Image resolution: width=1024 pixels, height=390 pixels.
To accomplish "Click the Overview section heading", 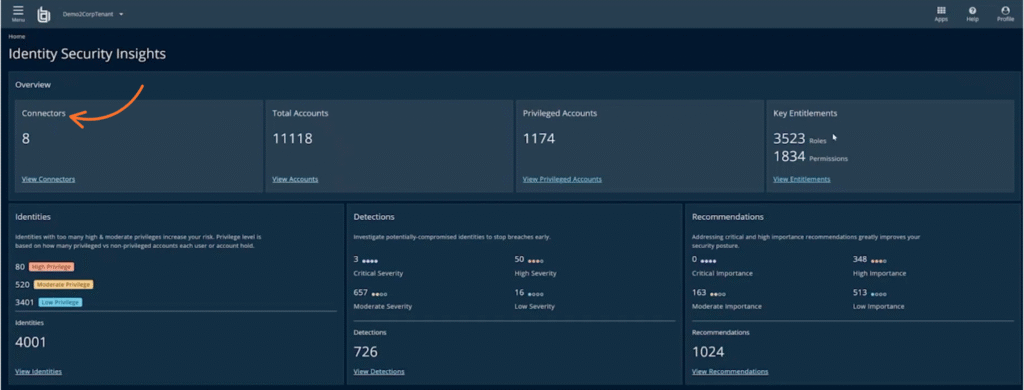I will click(33, 85).
